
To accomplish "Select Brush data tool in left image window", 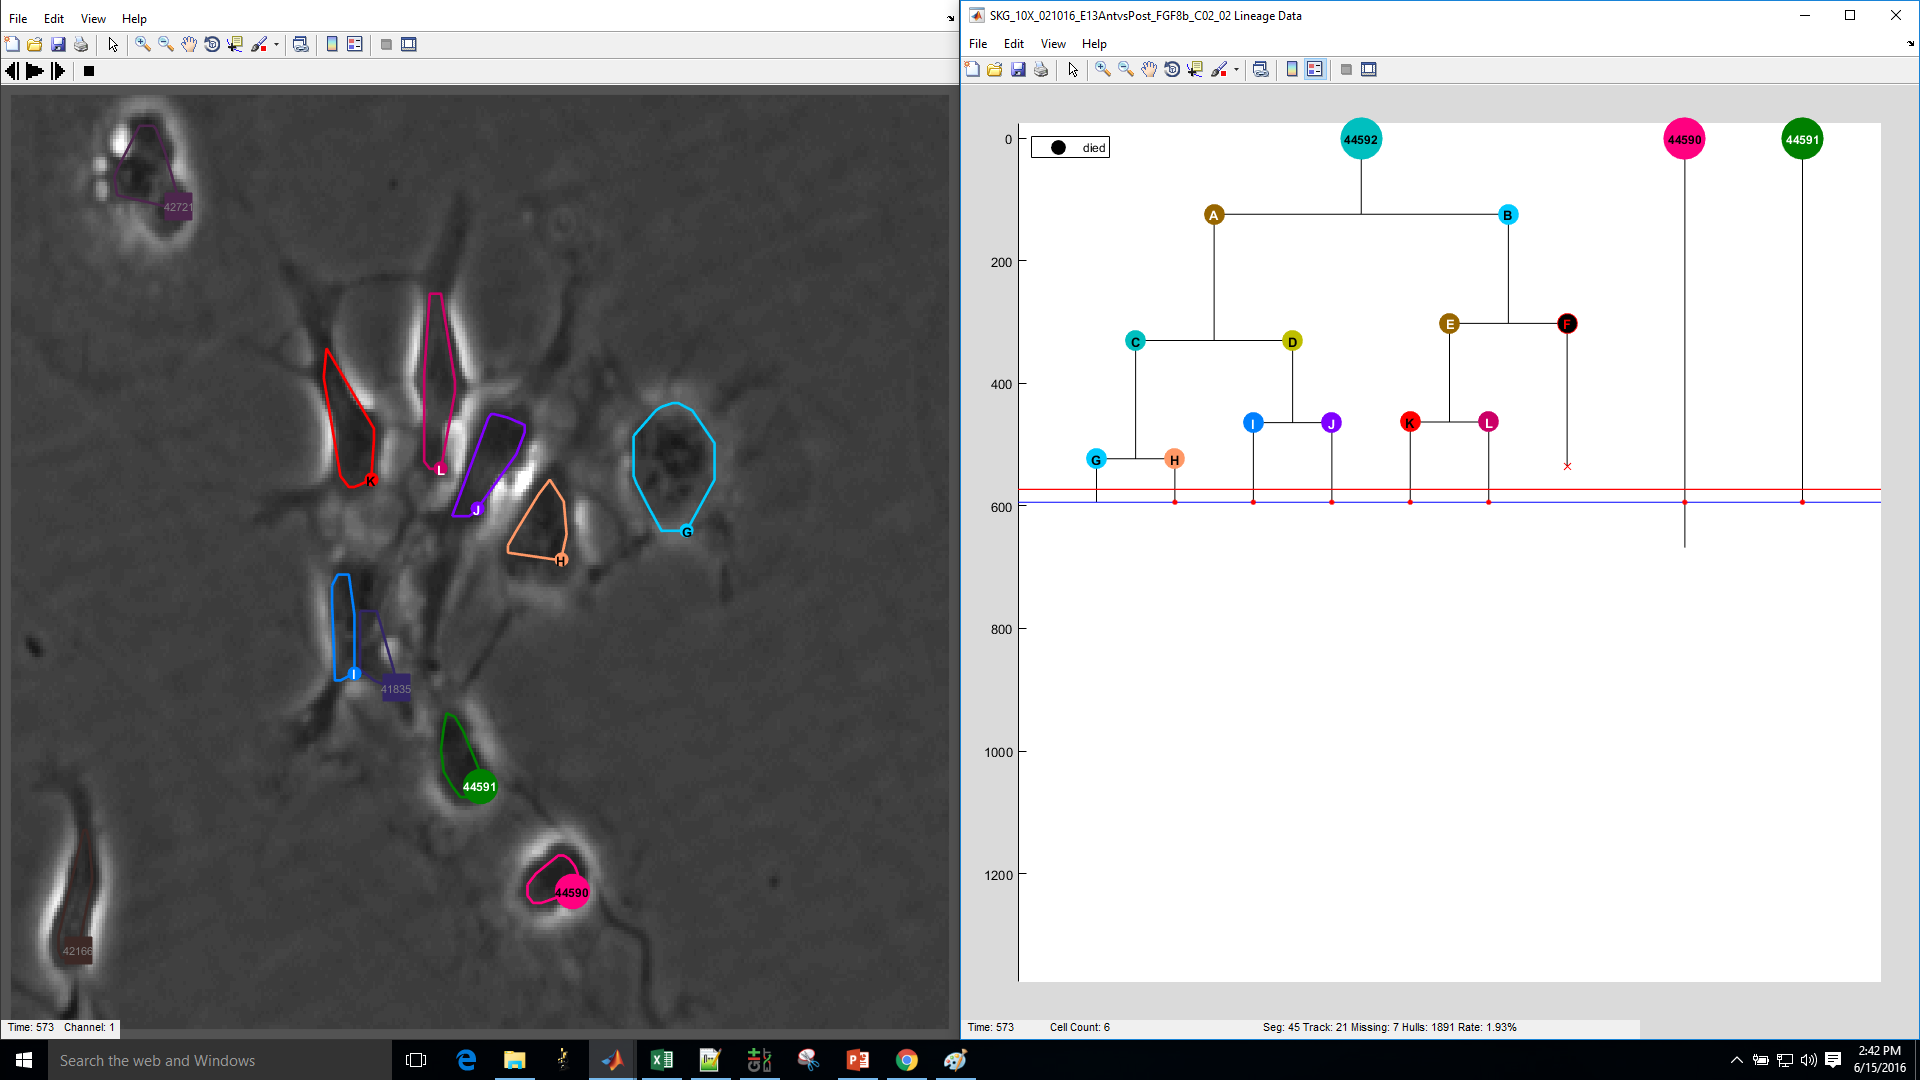I will [259, 44].
